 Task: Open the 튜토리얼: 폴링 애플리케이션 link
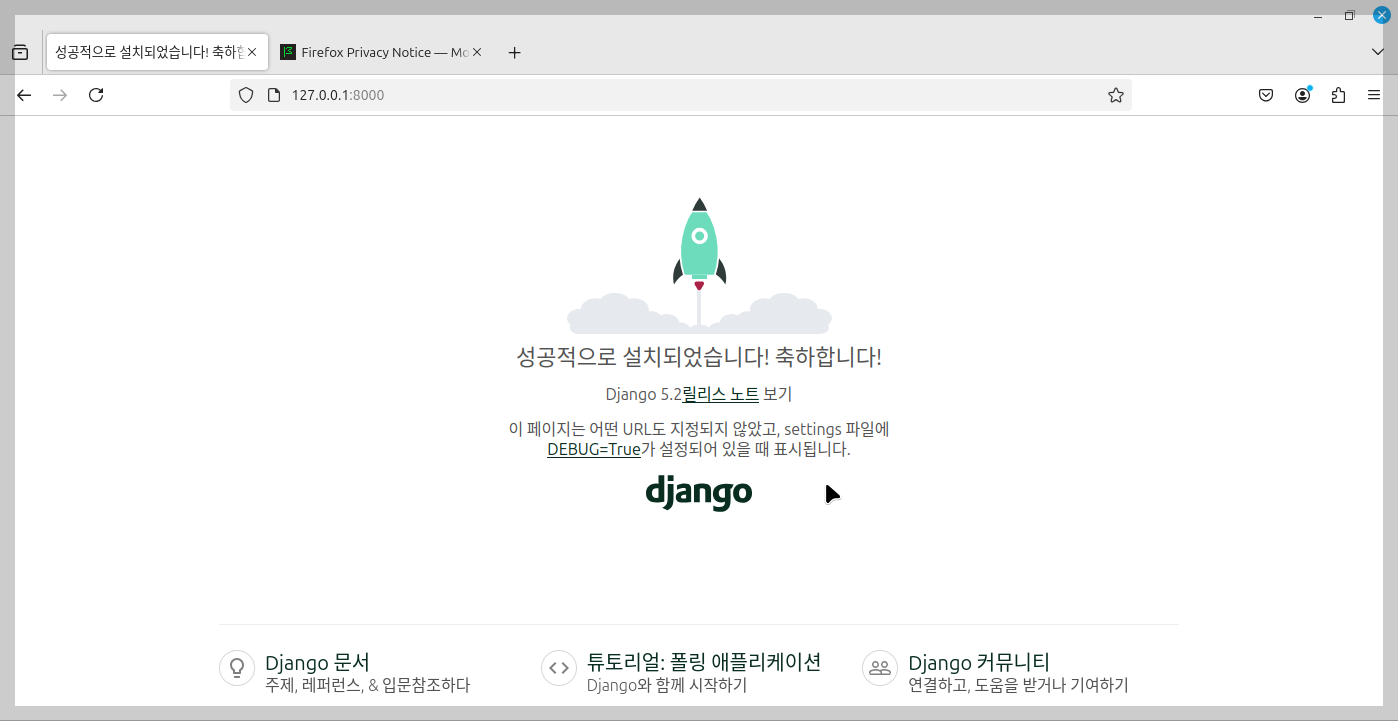(x=704, y=662)
